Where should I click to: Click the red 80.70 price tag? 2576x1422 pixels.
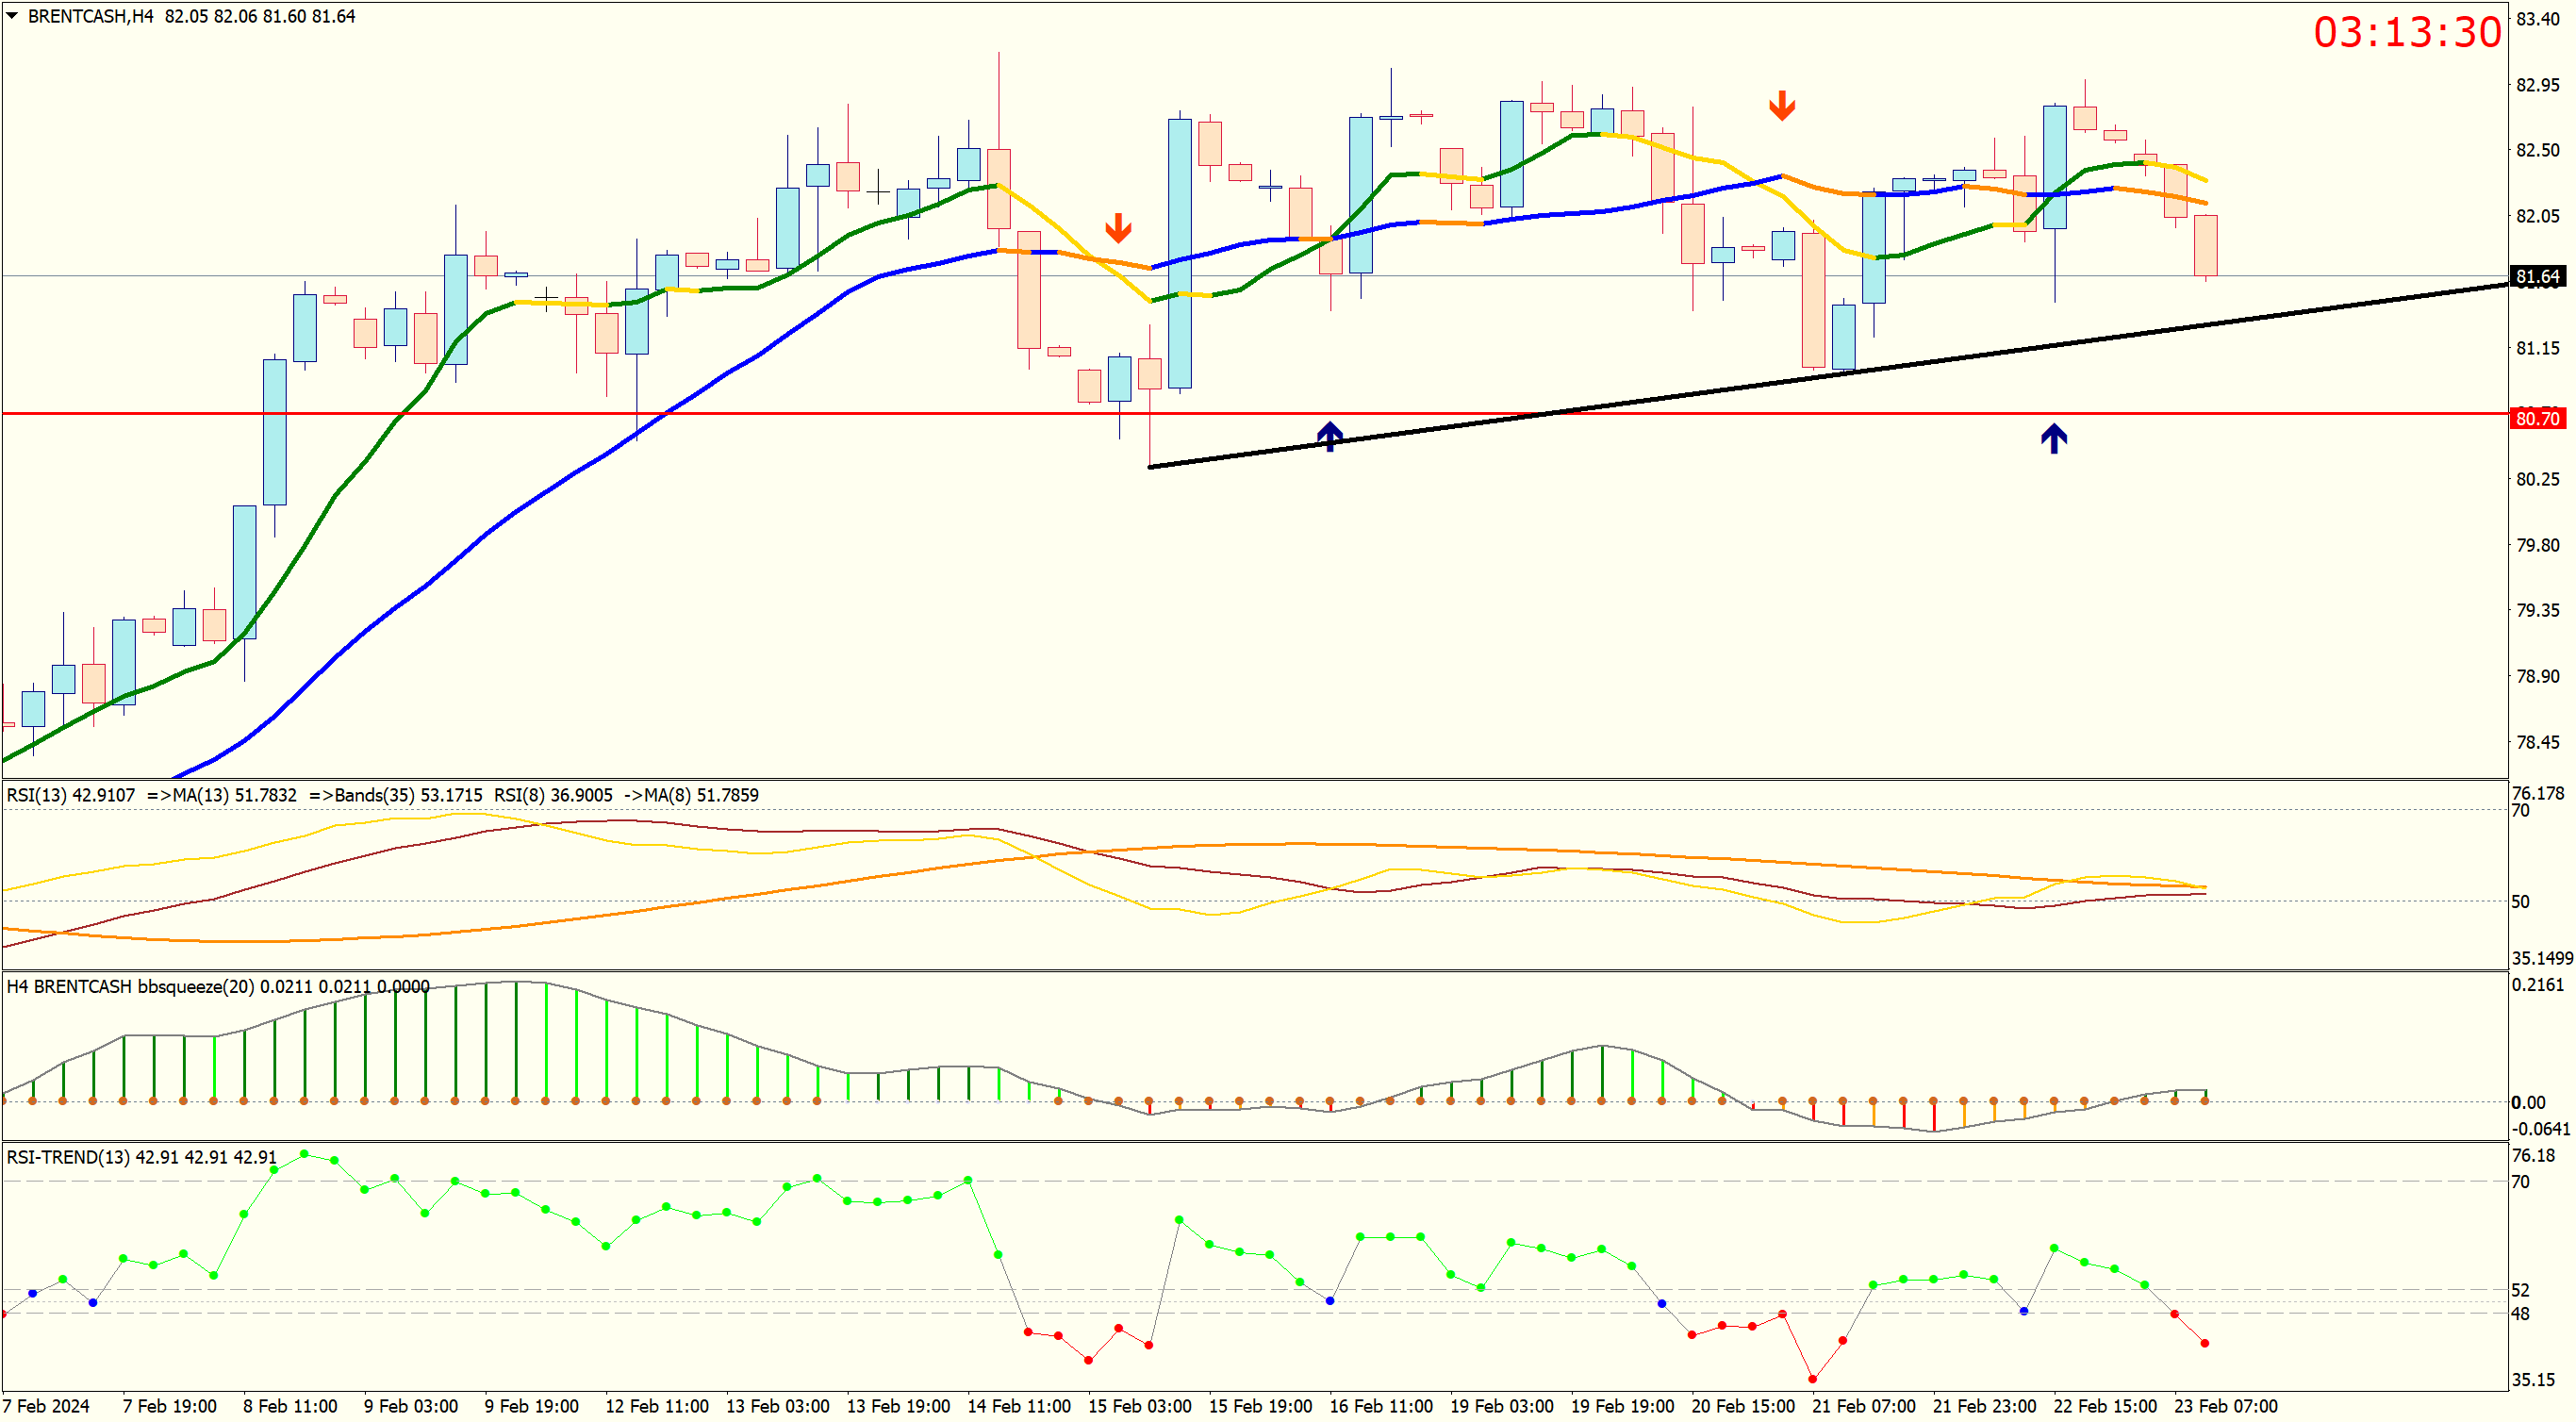coord(2537,418)
